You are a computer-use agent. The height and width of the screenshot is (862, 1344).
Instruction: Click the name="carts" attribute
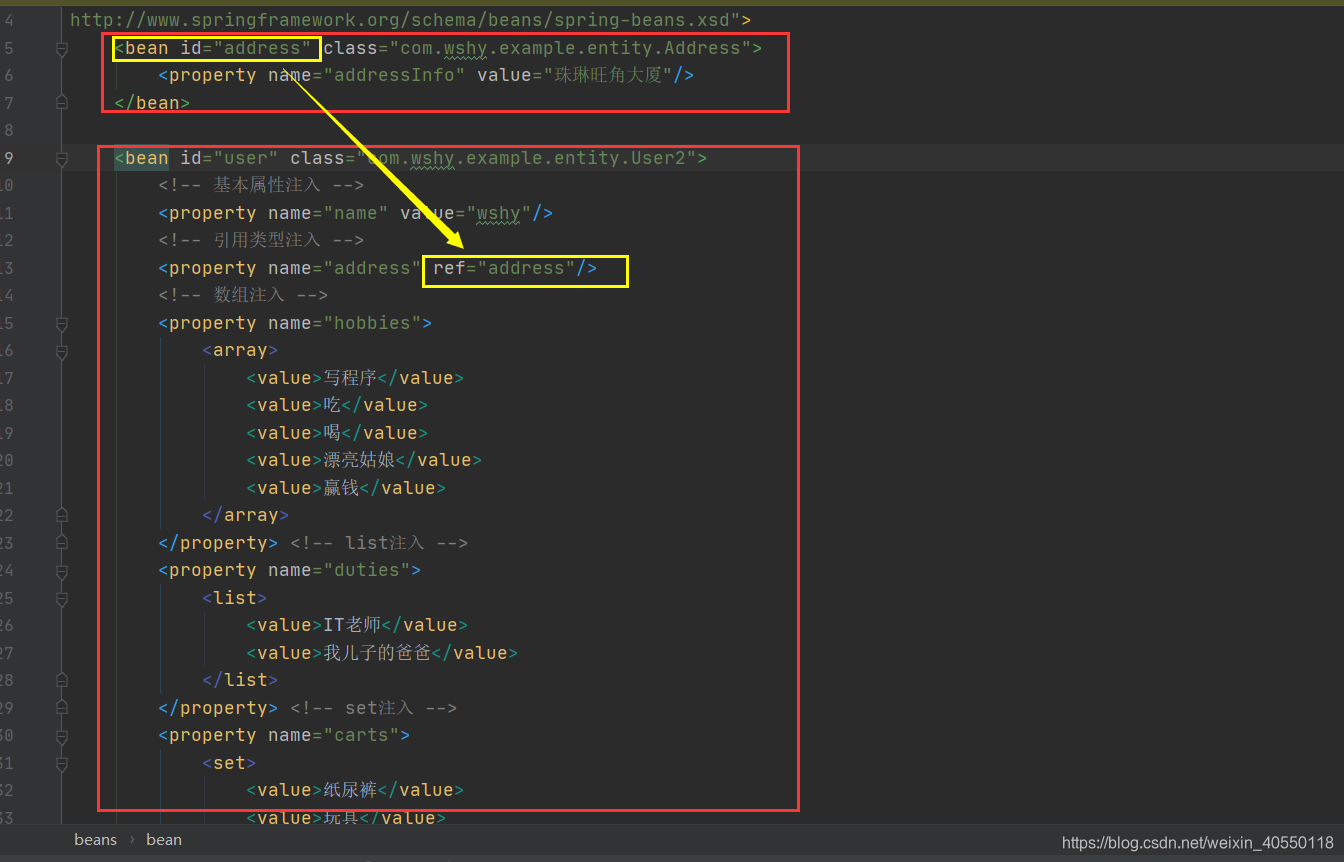pos(334,735)
